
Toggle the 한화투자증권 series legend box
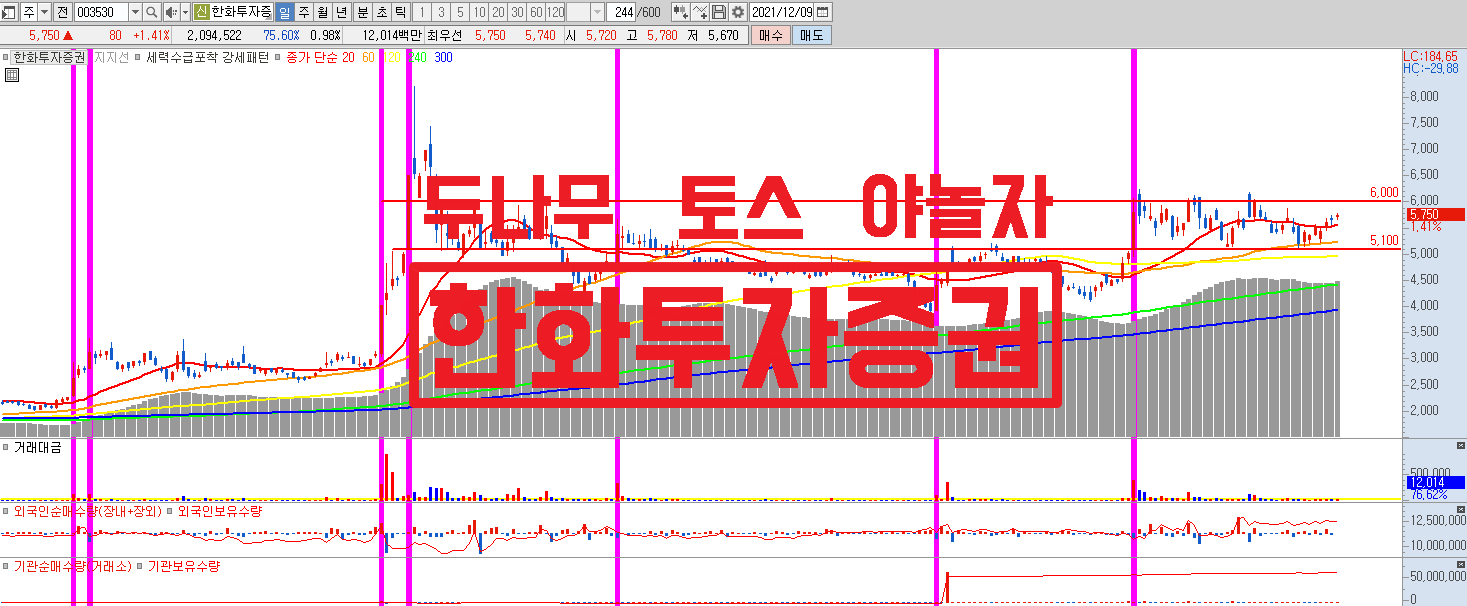(5, 57)
